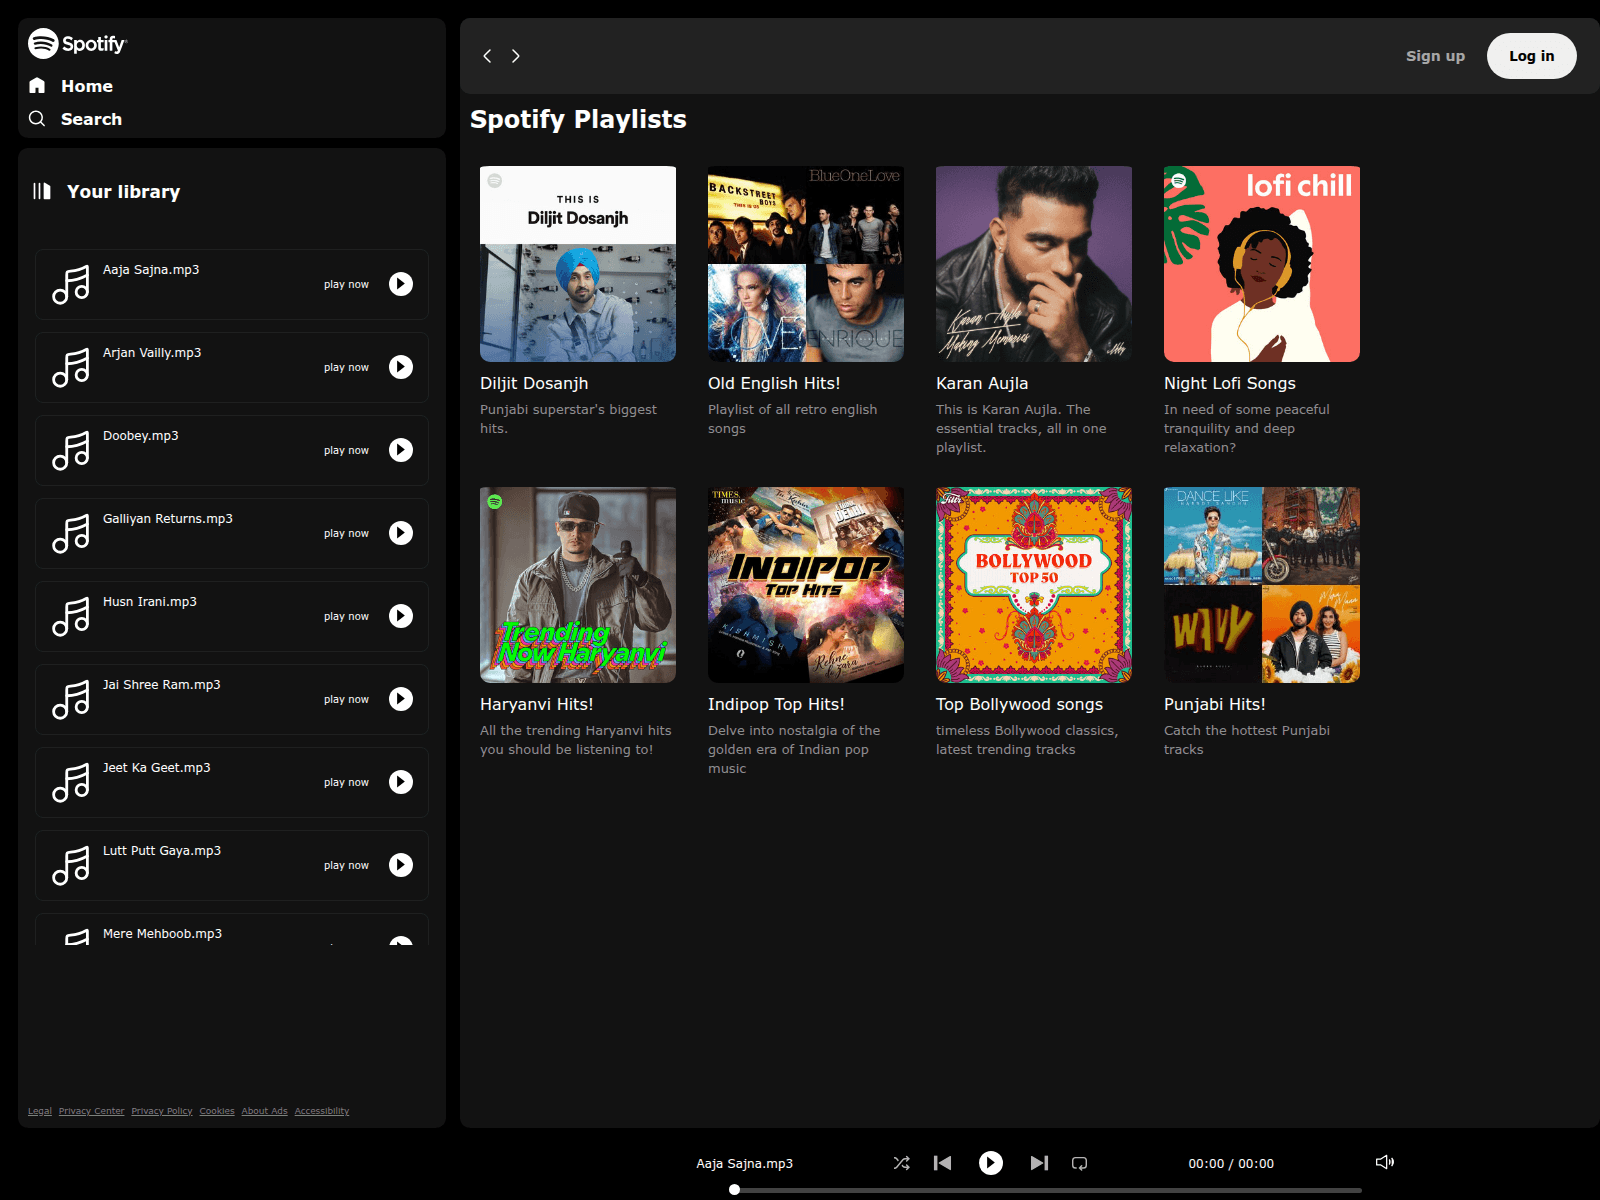Open the Legal footer link
The width and height of the screenshot is (1600, 1200).
click(x=40, y=1111)
